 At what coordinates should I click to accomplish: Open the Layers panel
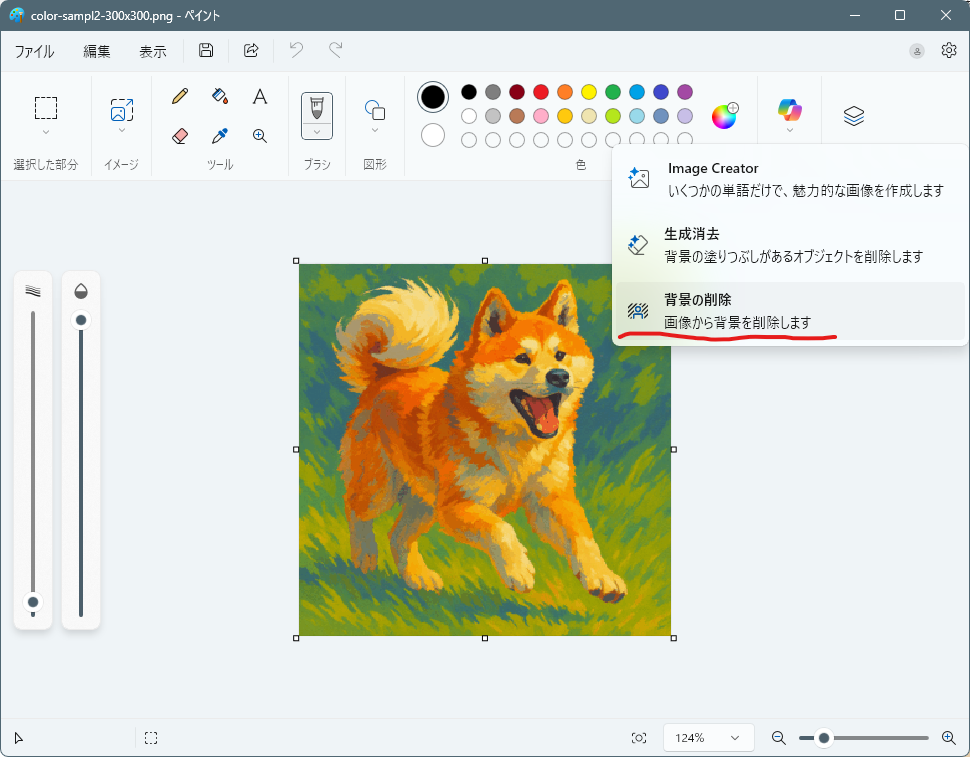[x=853, y=116]
